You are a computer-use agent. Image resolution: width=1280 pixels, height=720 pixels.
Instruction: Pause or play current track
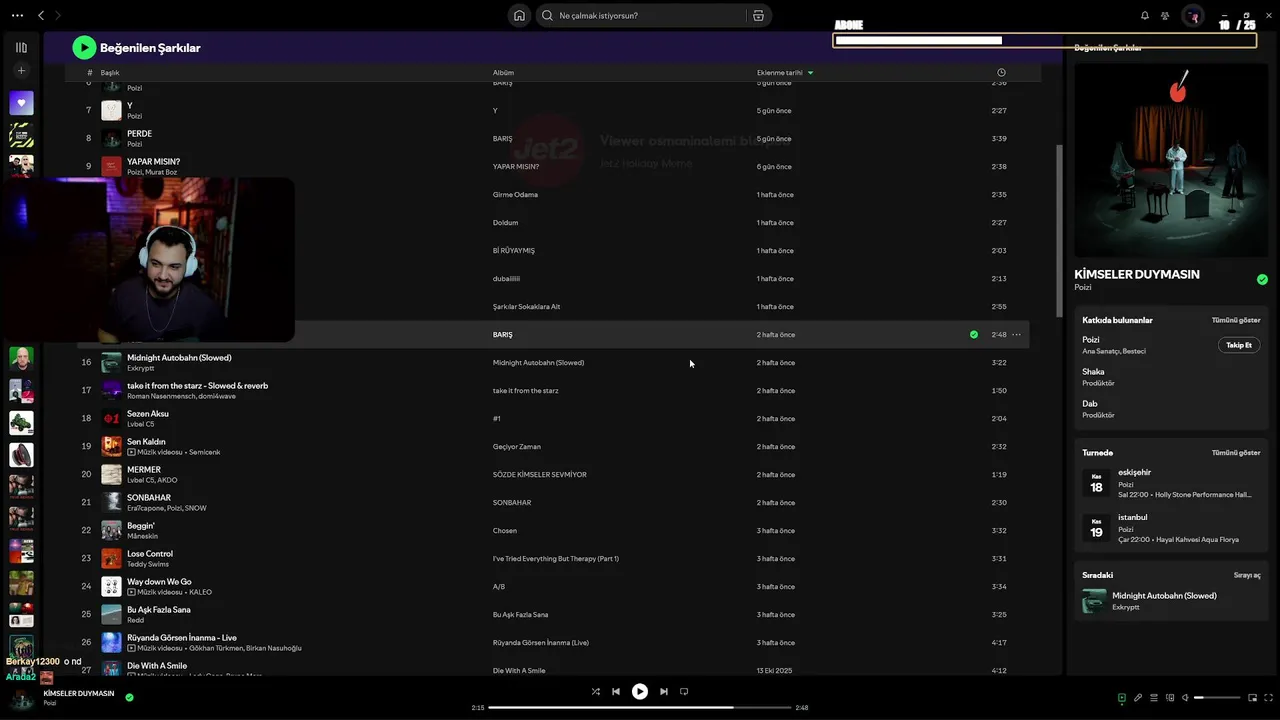click(x=640, y=691)
